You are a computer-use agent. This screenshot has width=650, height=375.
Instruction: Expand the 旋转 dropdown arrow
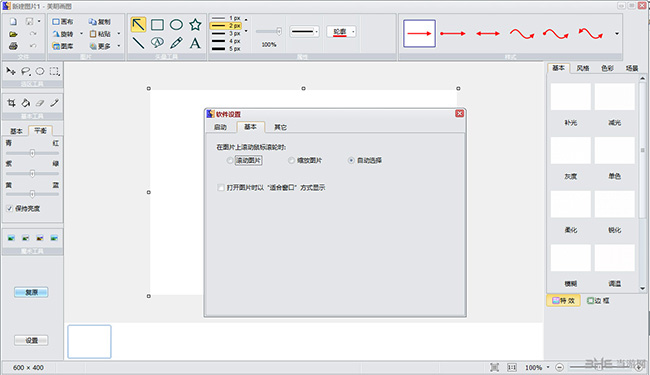point(81,34)
